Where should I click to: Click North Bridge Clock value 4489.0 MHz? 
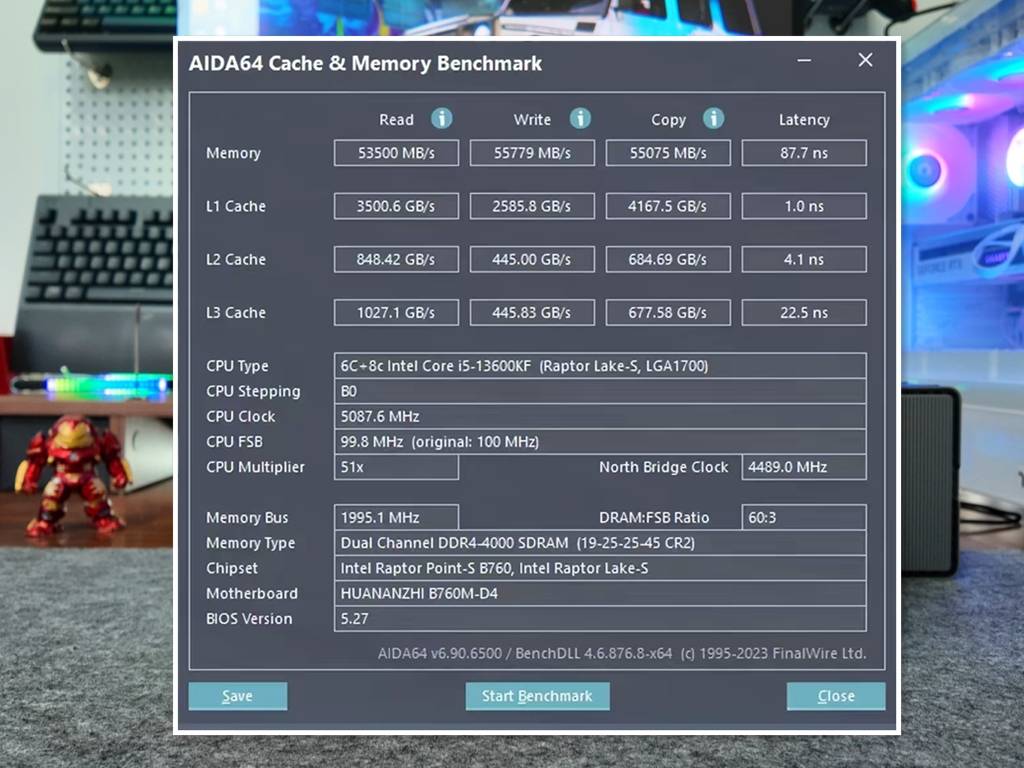(804, 467)
